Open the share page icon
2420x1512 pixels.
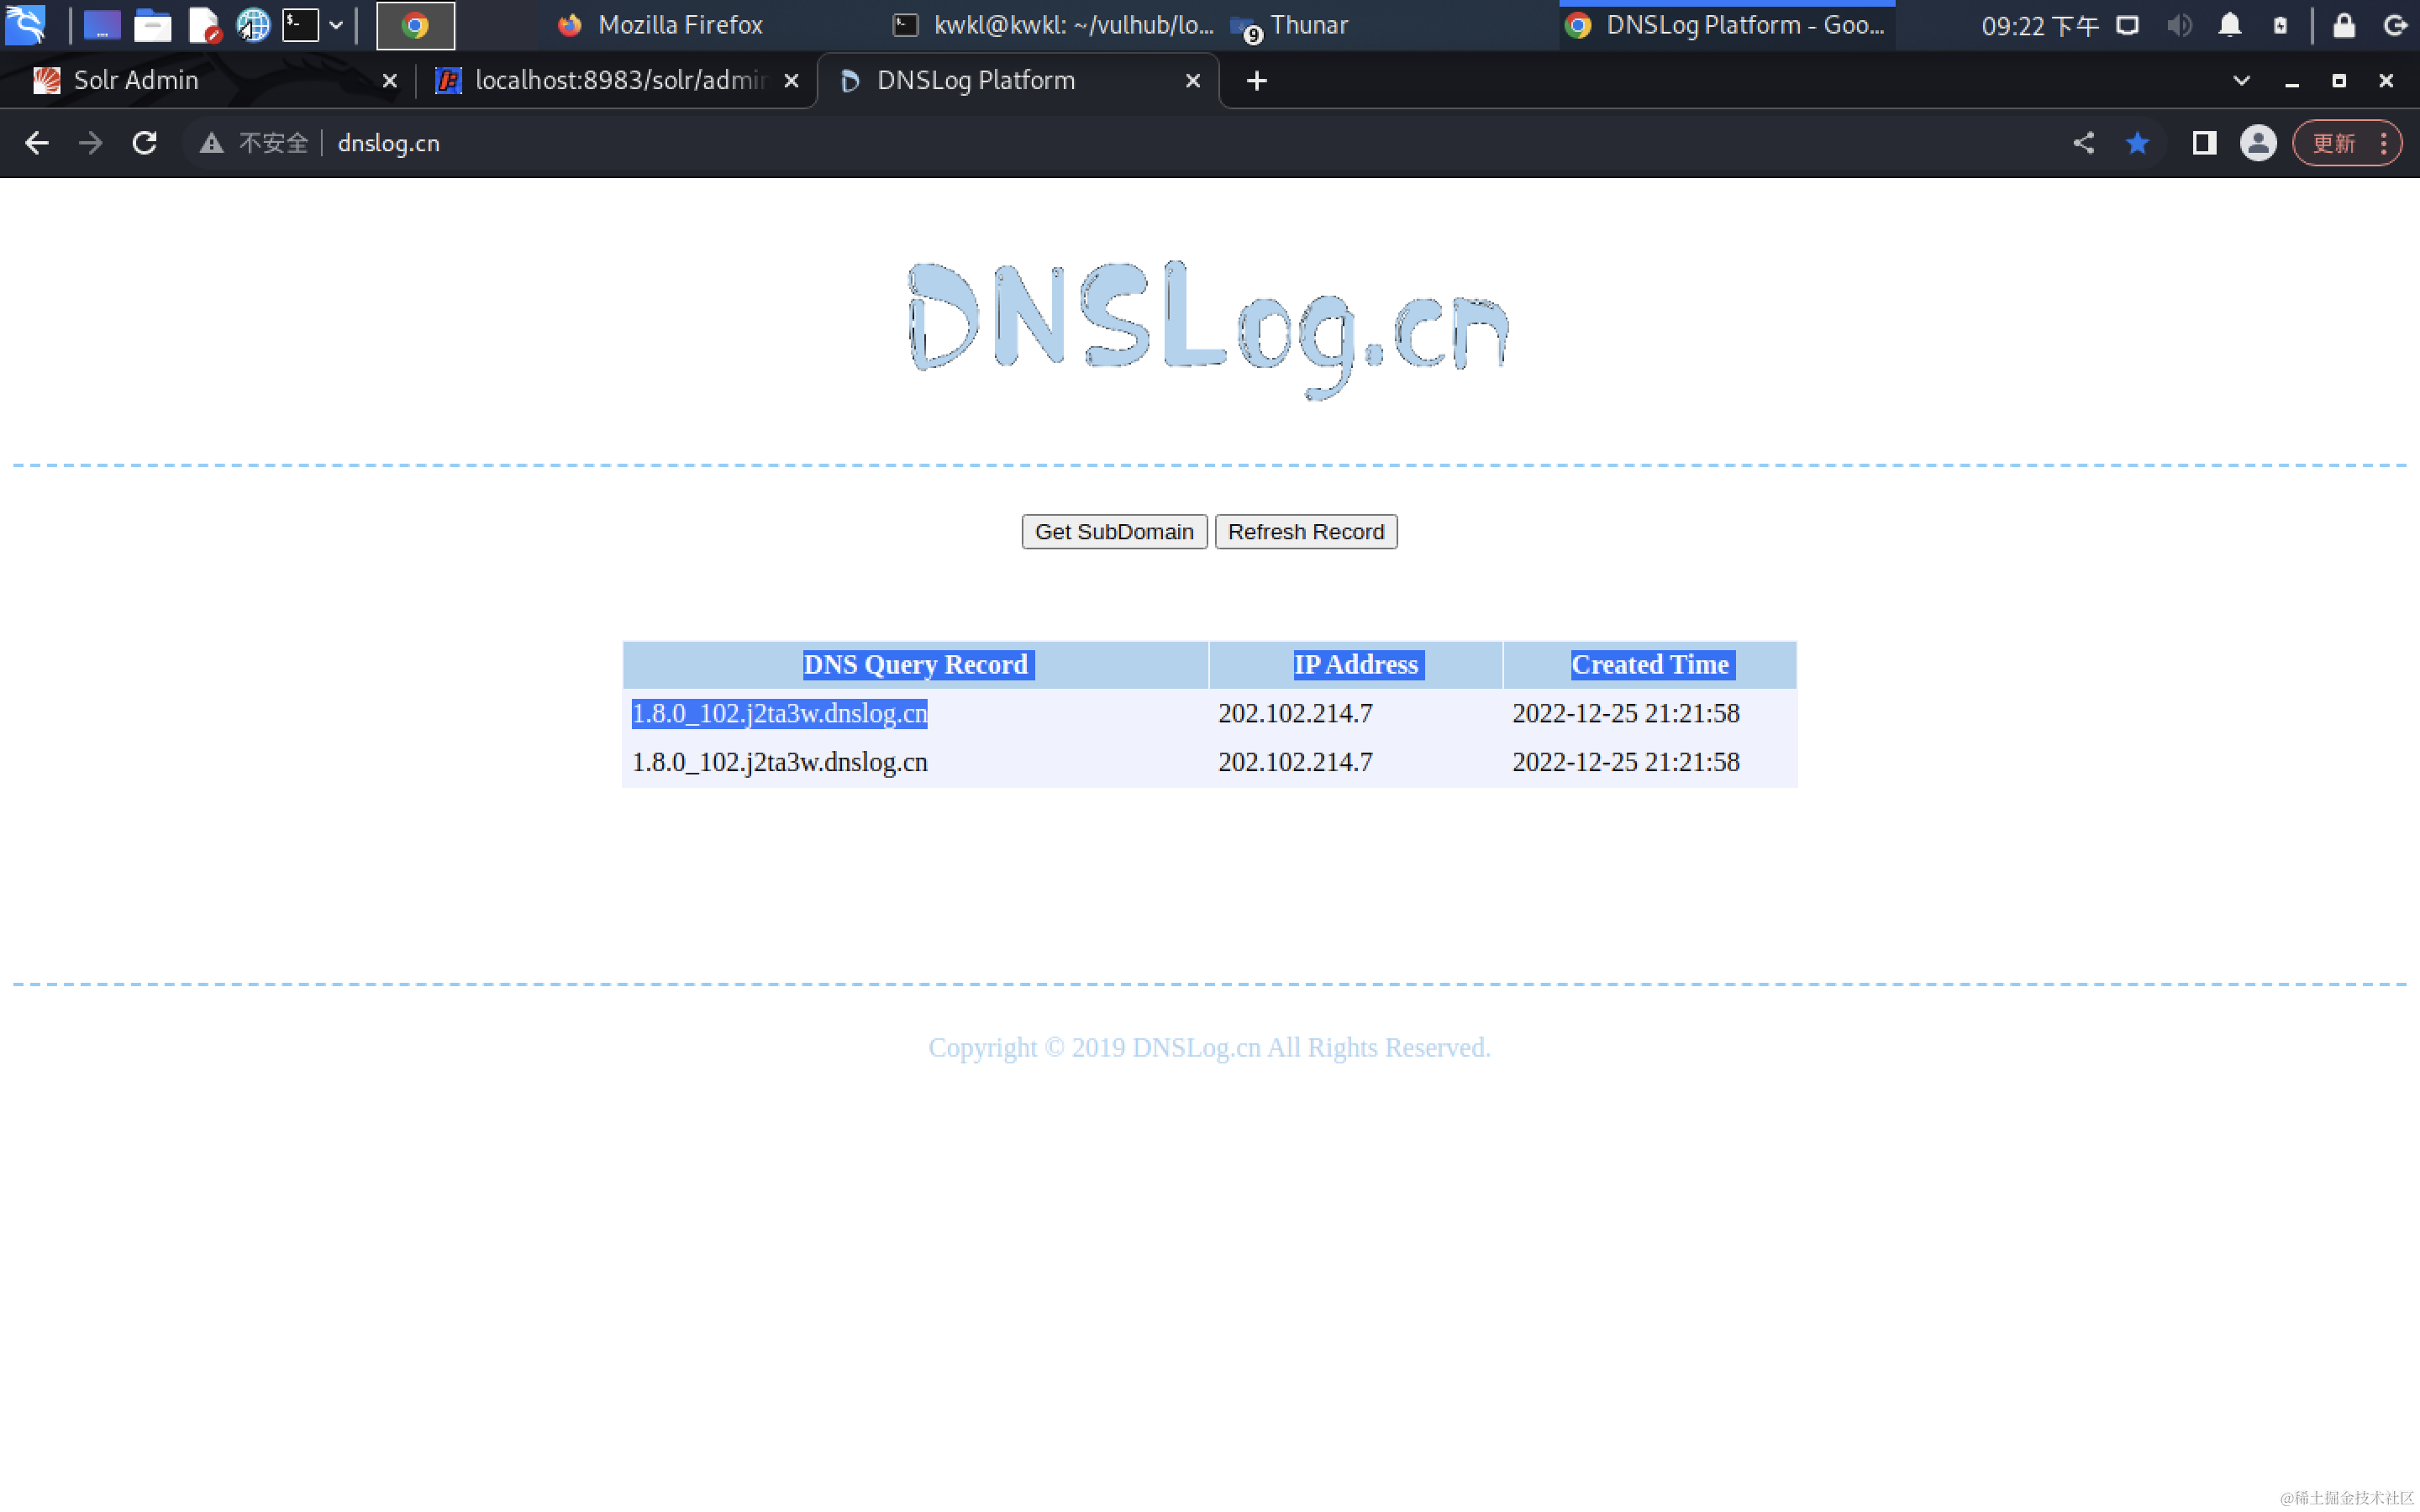click(2083, 143)
